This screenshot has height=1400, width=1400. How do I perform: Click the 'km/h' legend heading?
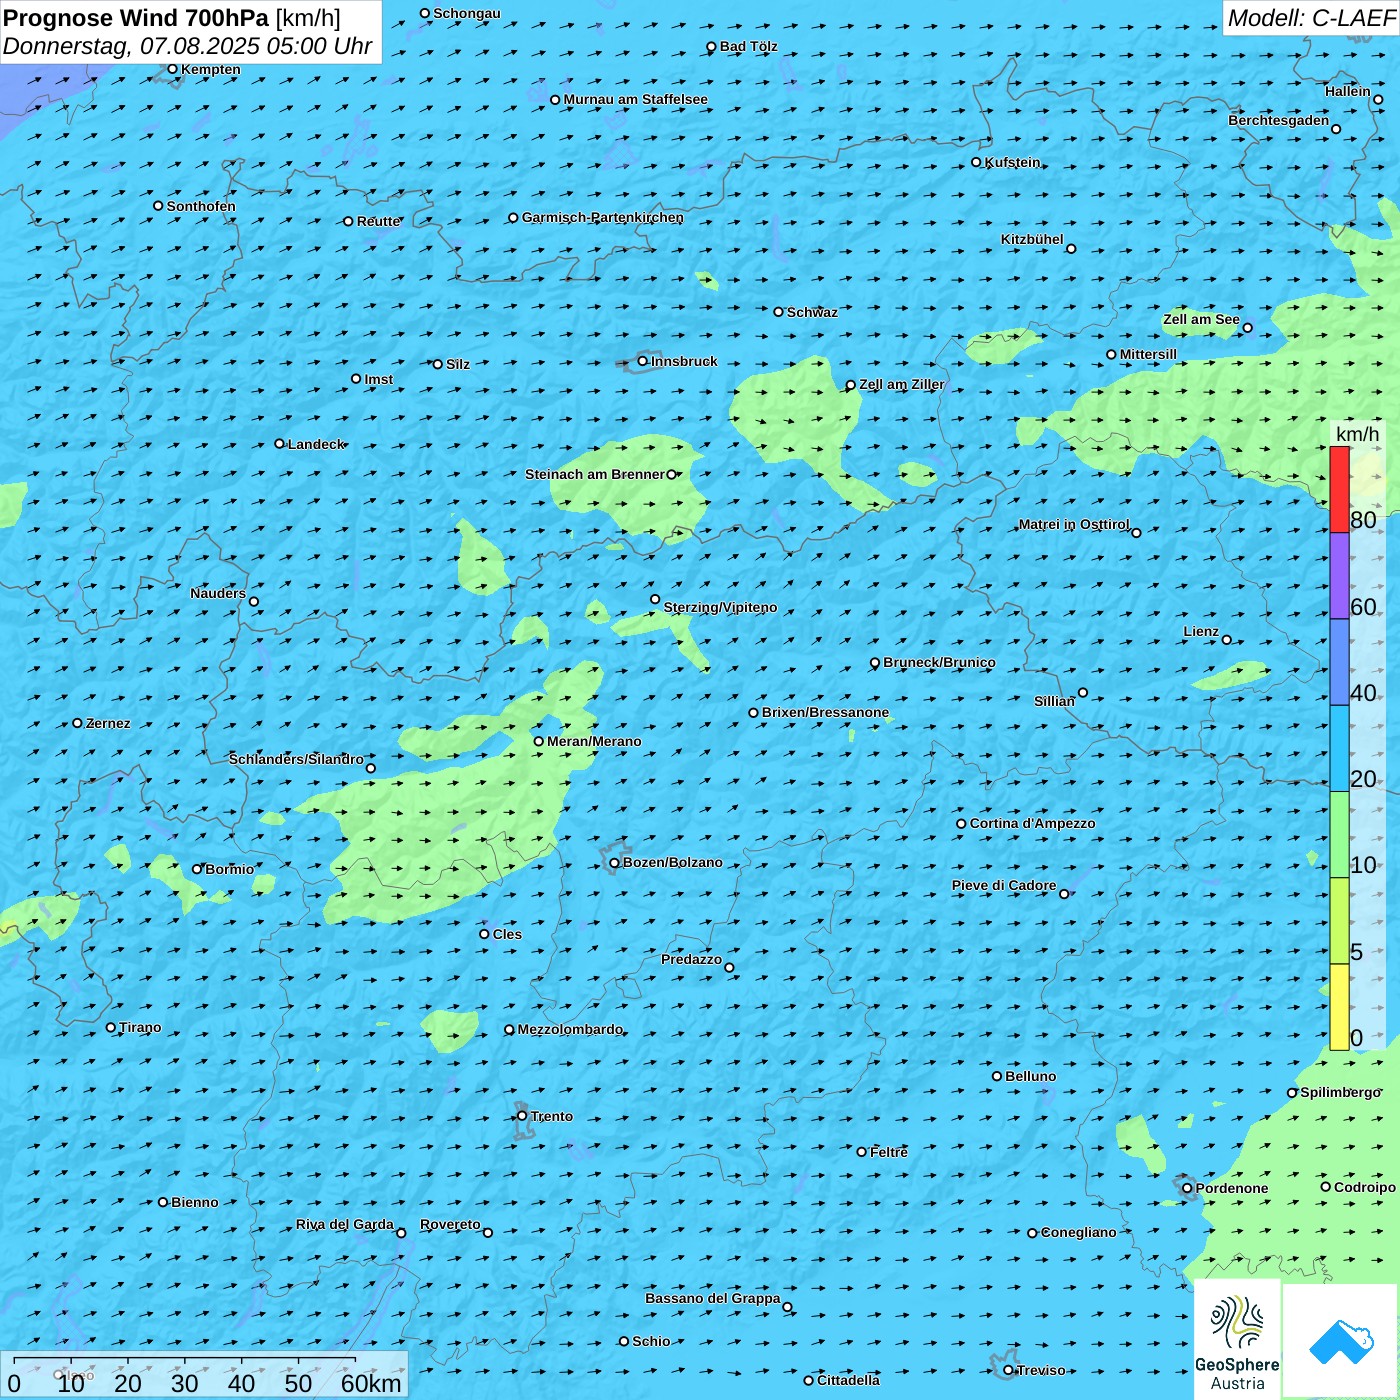point(1357,434)
